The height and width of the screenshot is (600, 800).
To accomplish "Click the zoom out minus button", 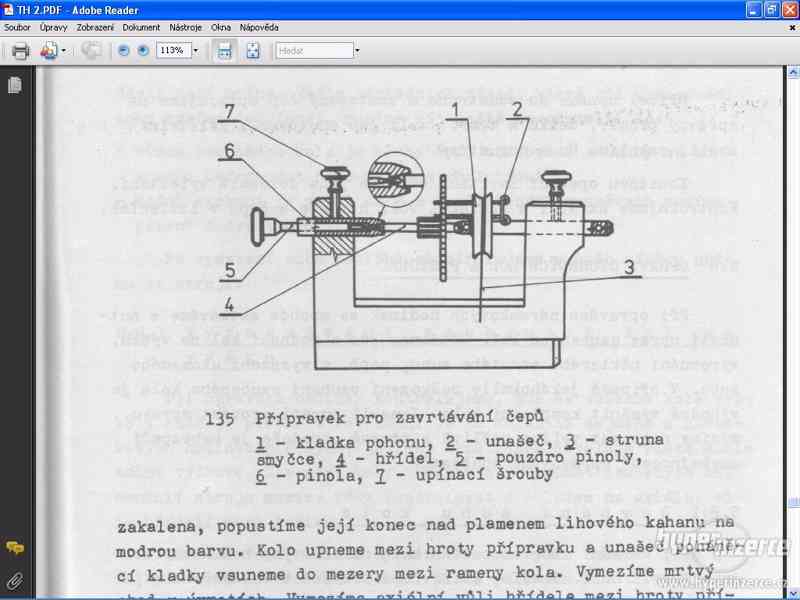I will 124,50.
